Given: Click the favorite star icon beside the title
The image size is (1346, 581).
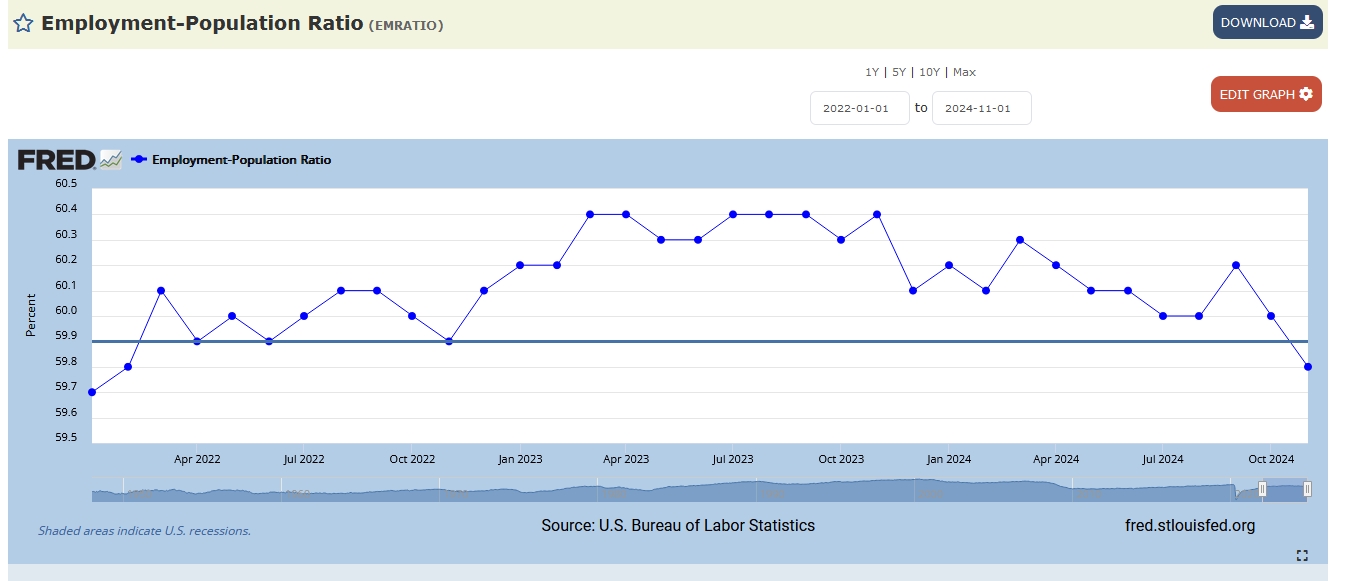Looking at the screenshot, I should tap(23, 23).
